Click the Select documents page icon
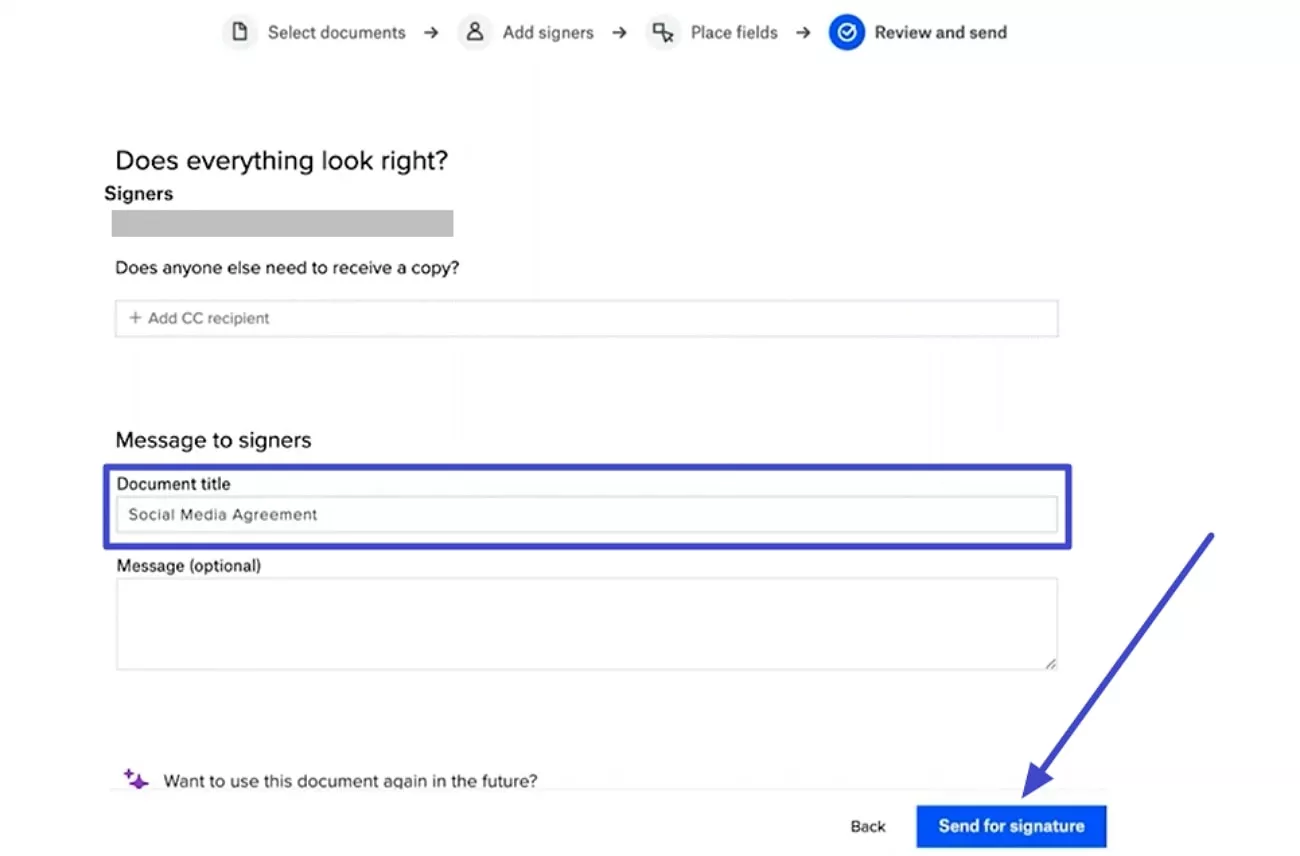The height and width of the screenshot is (856, 1300). click(x=239, y=32)
